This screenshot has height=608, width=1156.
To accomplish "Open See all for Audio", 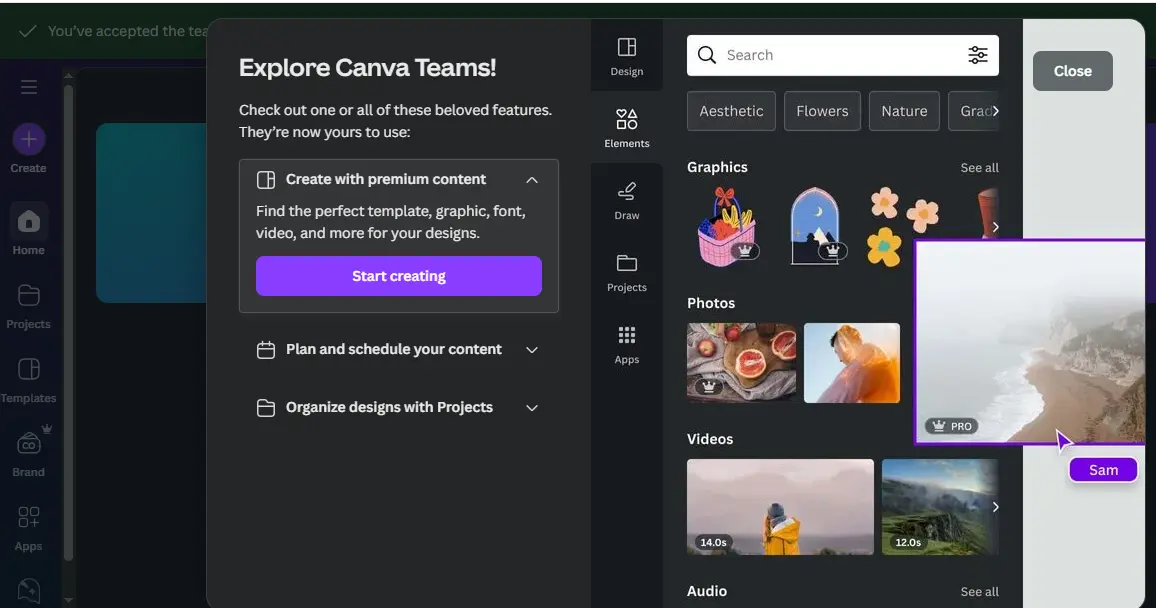I will (x=979, y=592).
